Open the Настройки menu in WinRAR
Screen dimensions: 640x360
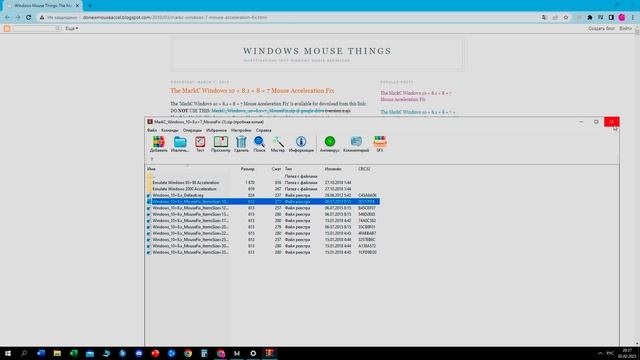241,130
